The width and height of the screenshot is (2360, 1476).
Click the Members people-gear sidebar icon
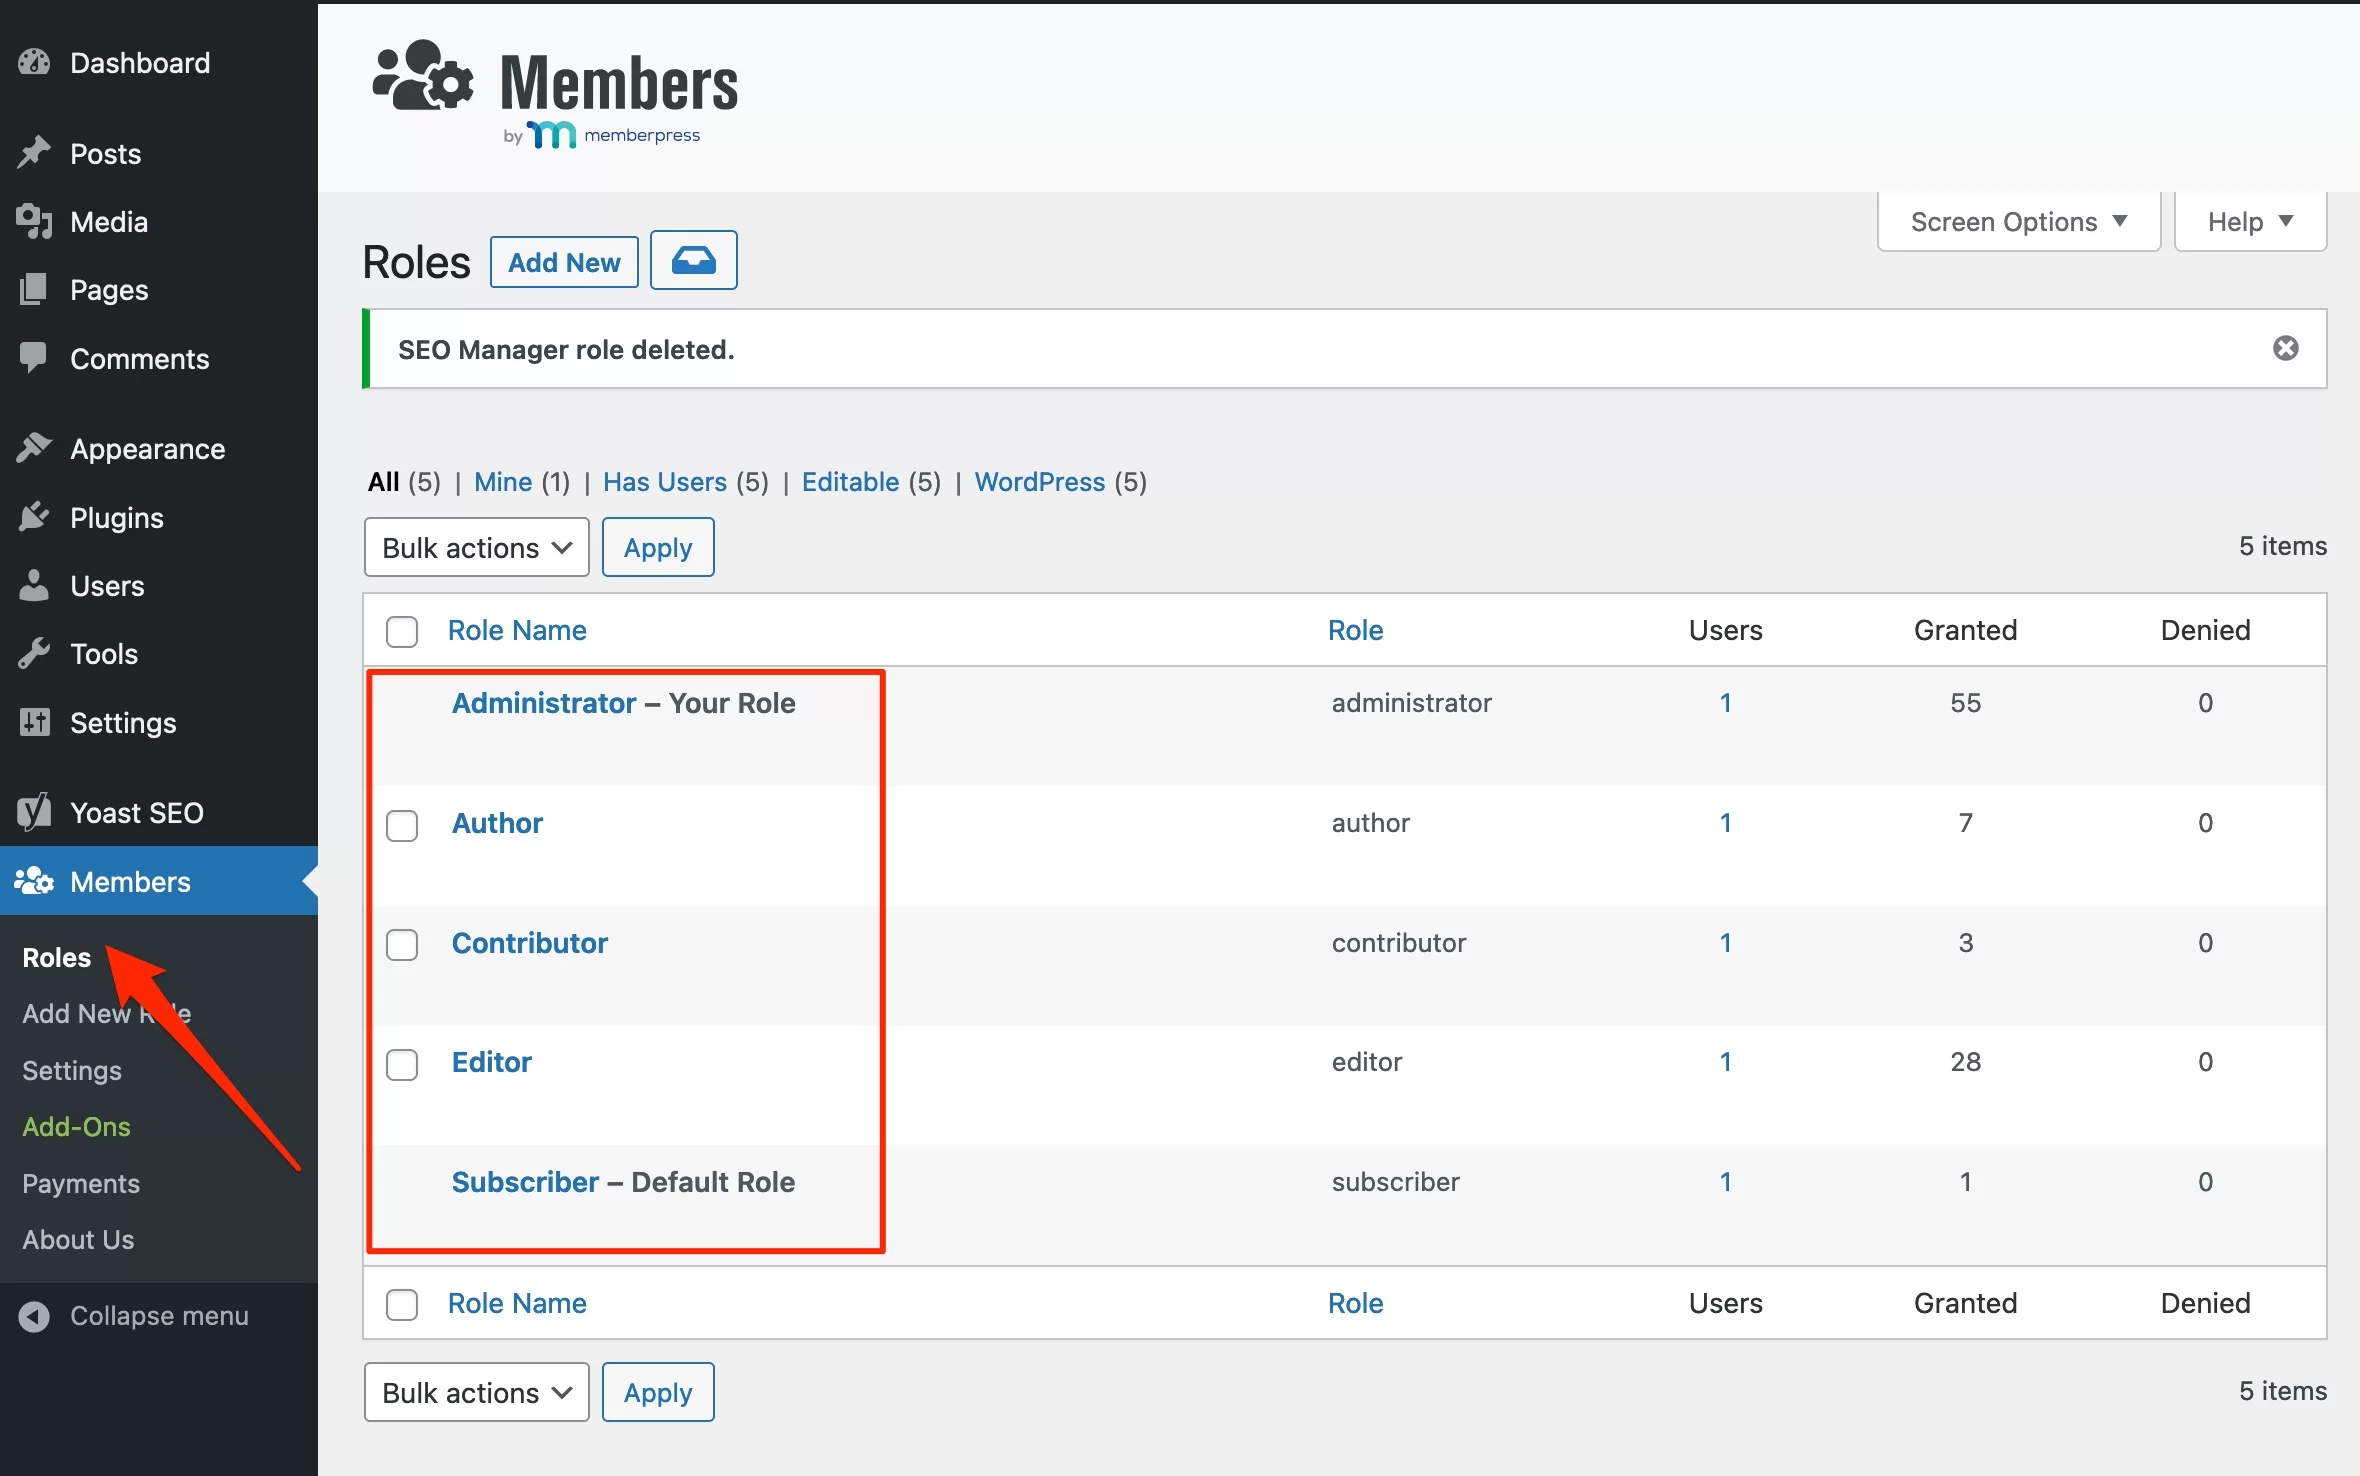tap(34, 881)
